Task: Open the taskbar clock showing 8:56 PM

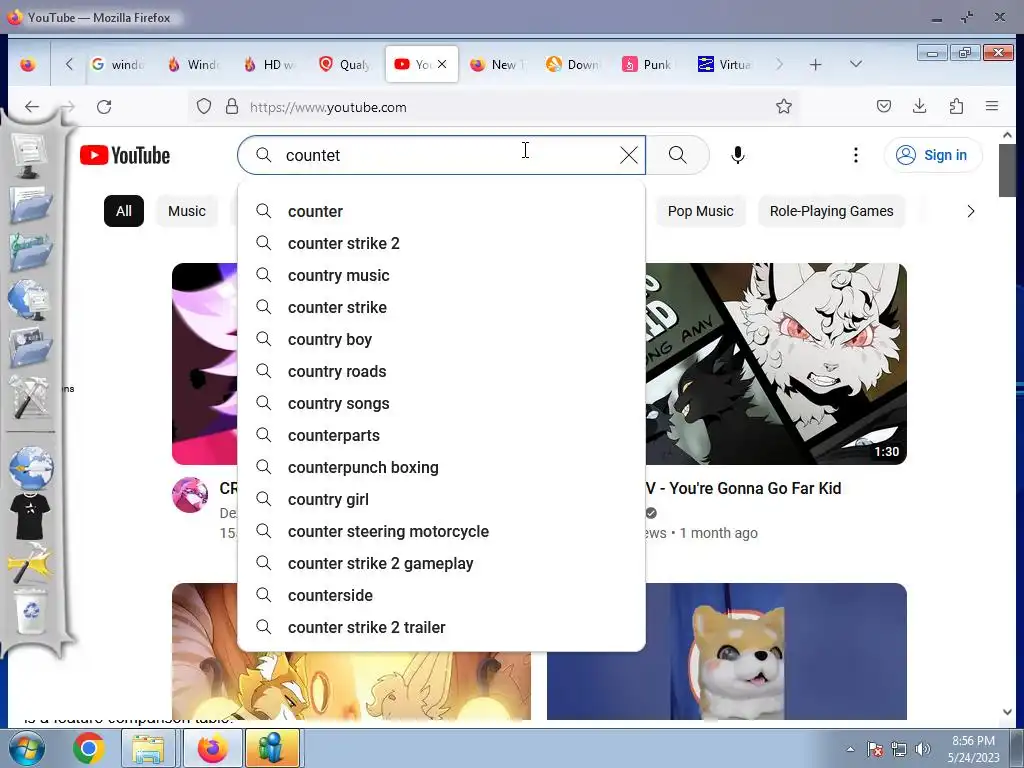Action: point(973,749)
